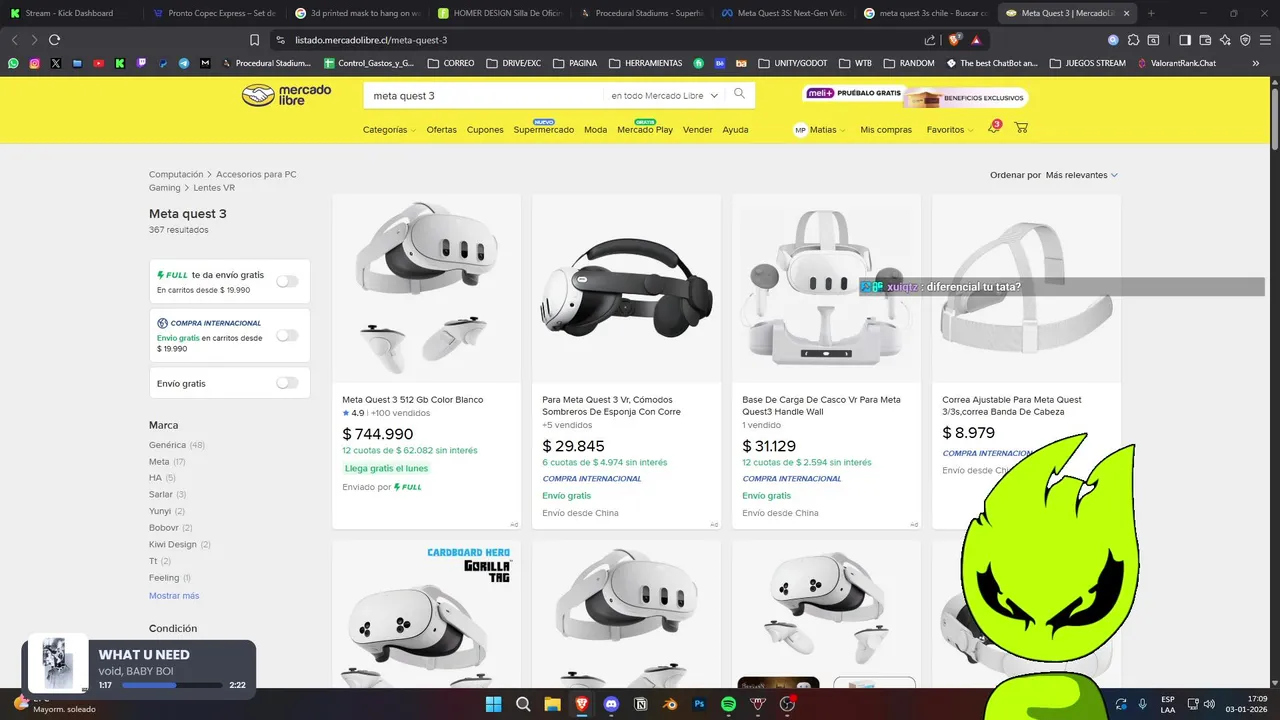Open the Brave Wallet icon

point(1206,40)
